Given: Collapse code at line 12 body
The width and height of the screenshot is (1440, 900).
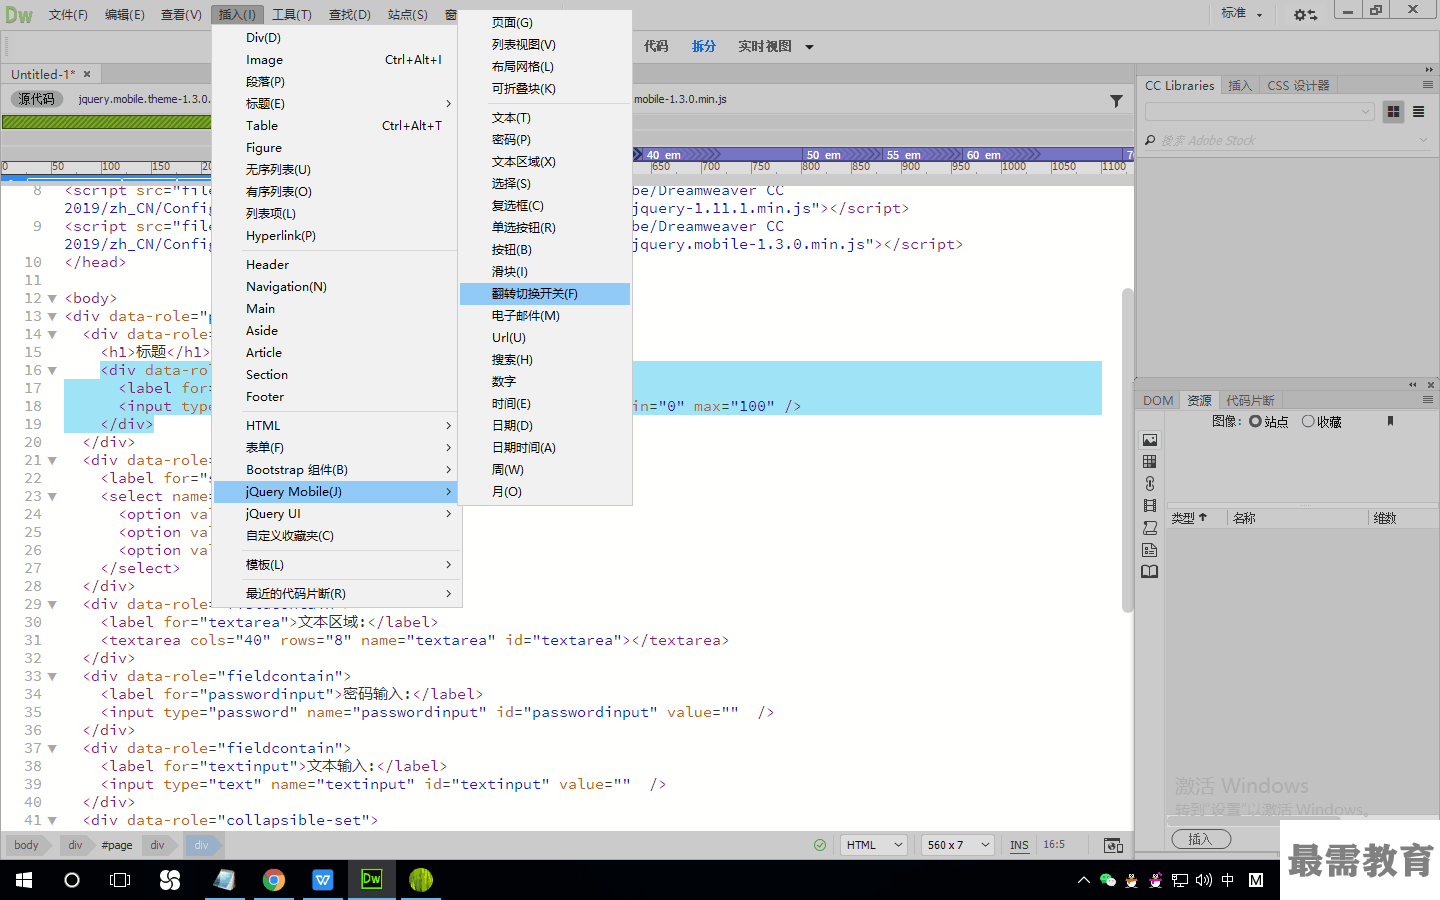Looking at the screenshot, I should coord(52,298).
